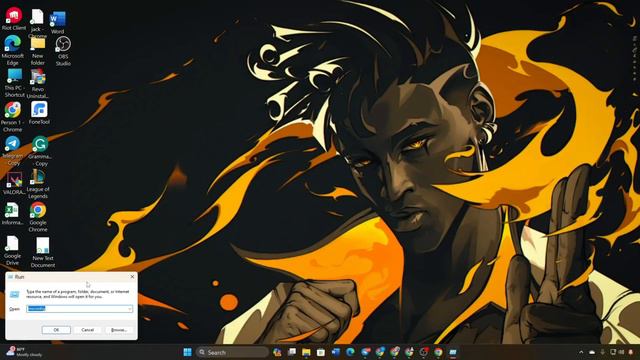Open the This PC - Shortcut icon
Screen dimensions: 640x360
(14, 83)
